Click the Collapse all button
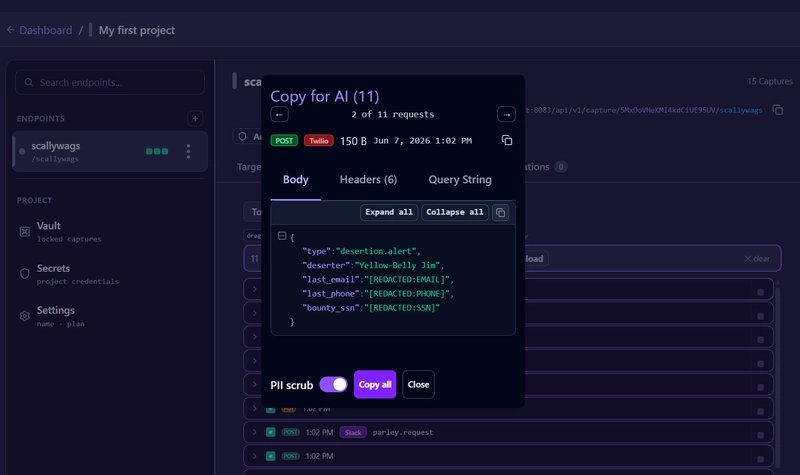 (x=455, y=212)
